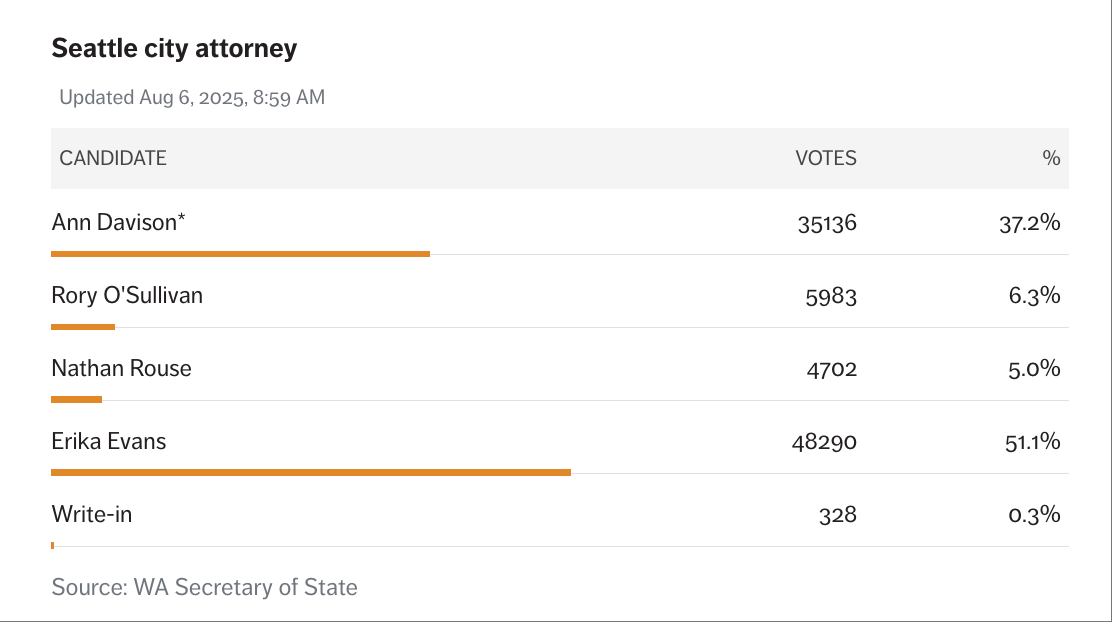
Task: Select the Write-in row label
Action: (x=92, y=514)
